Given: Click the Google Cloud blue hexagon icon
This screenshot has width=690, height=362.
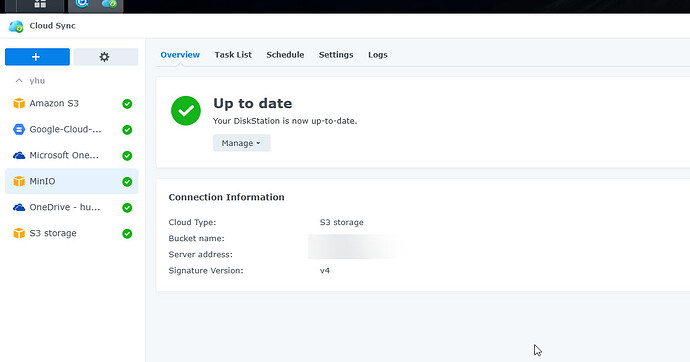Looking at the screenshot, I should click(19, 129).
